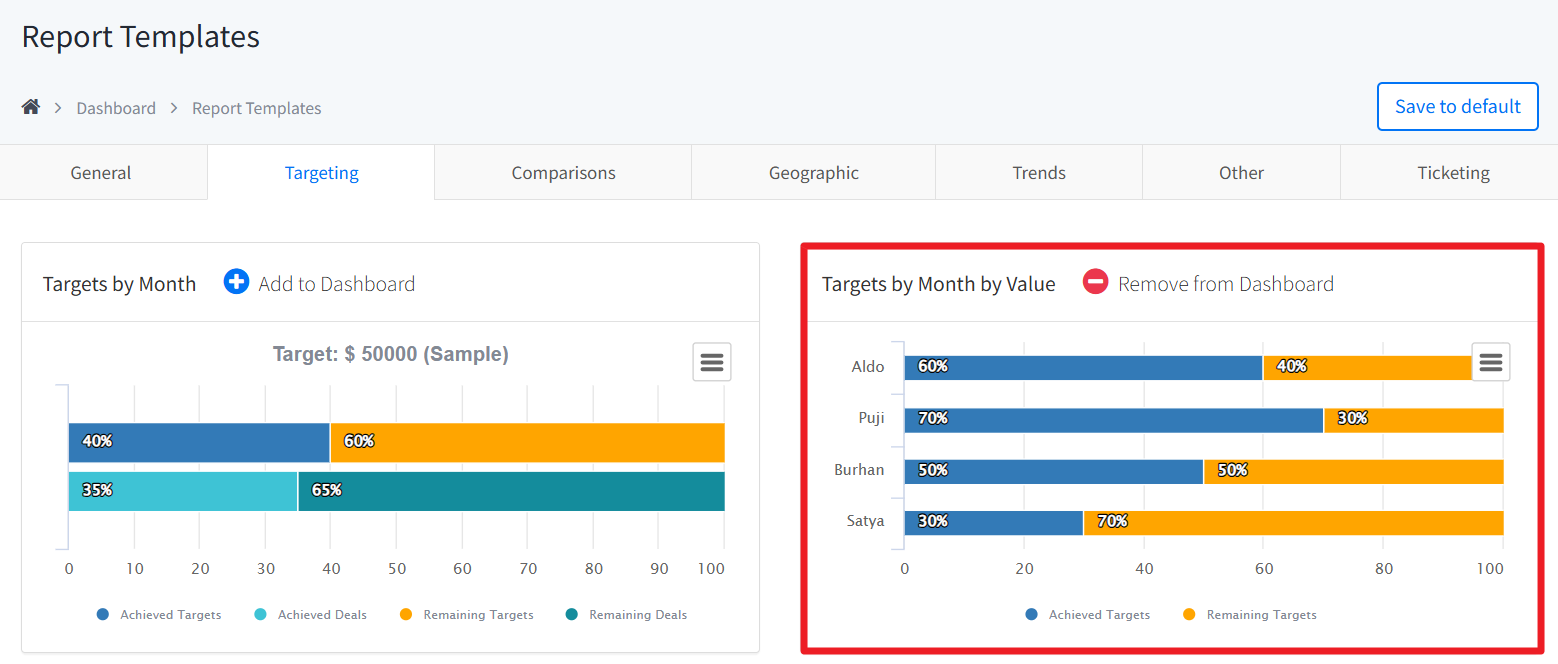The width and height of the screenshot is (1558, 664).
Task: Open the Ticketing tab
Action: (1453, 173)
